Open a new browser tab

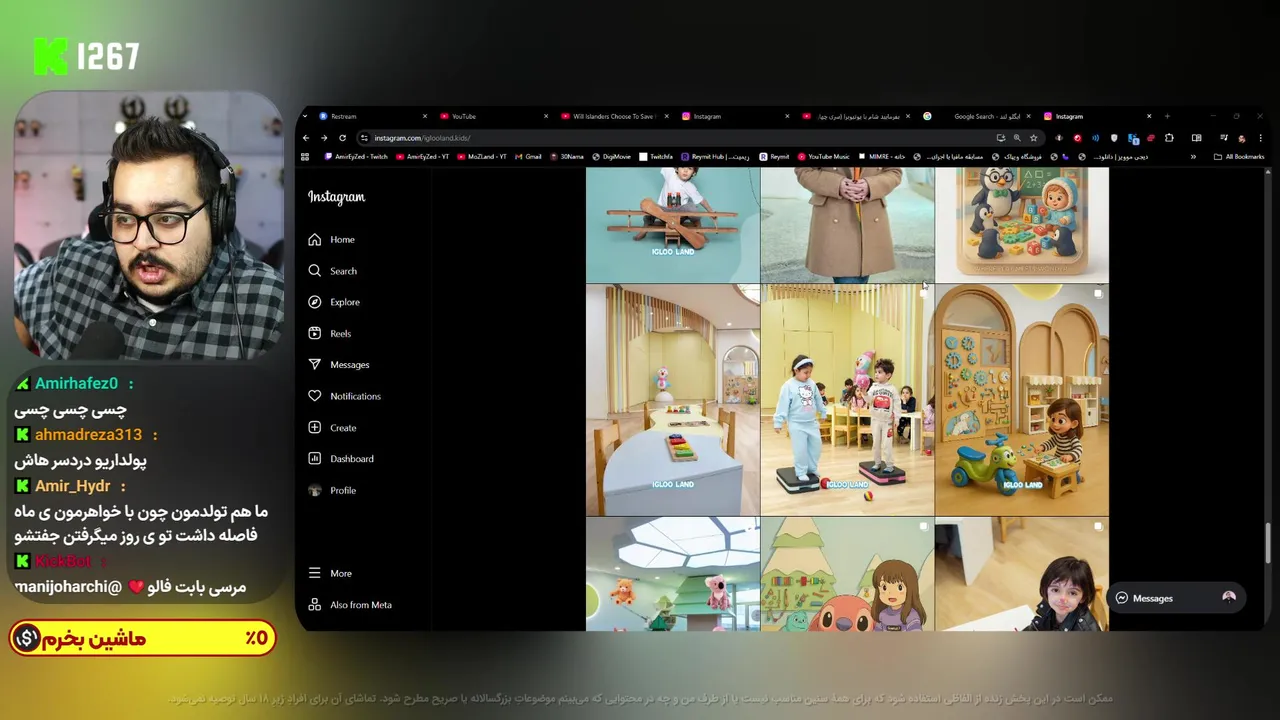pos(1167,116)
